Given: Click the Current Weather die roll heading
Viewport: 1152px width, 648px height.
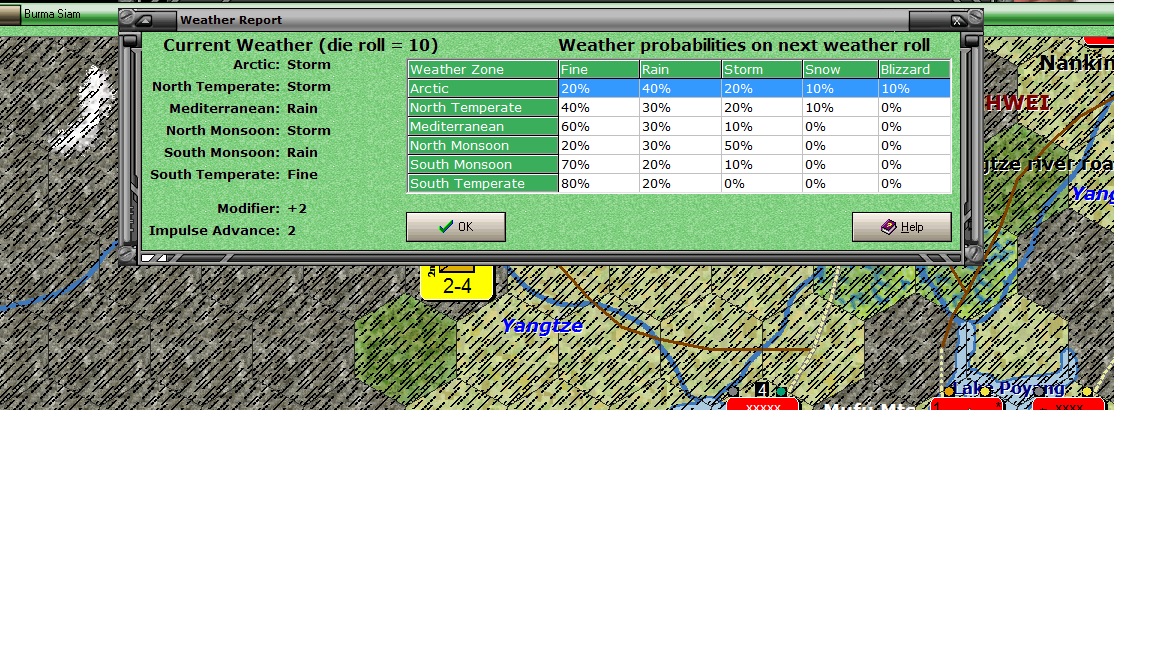Looking at the screenshot, I should pyautogui.click(x=300, y=46).
